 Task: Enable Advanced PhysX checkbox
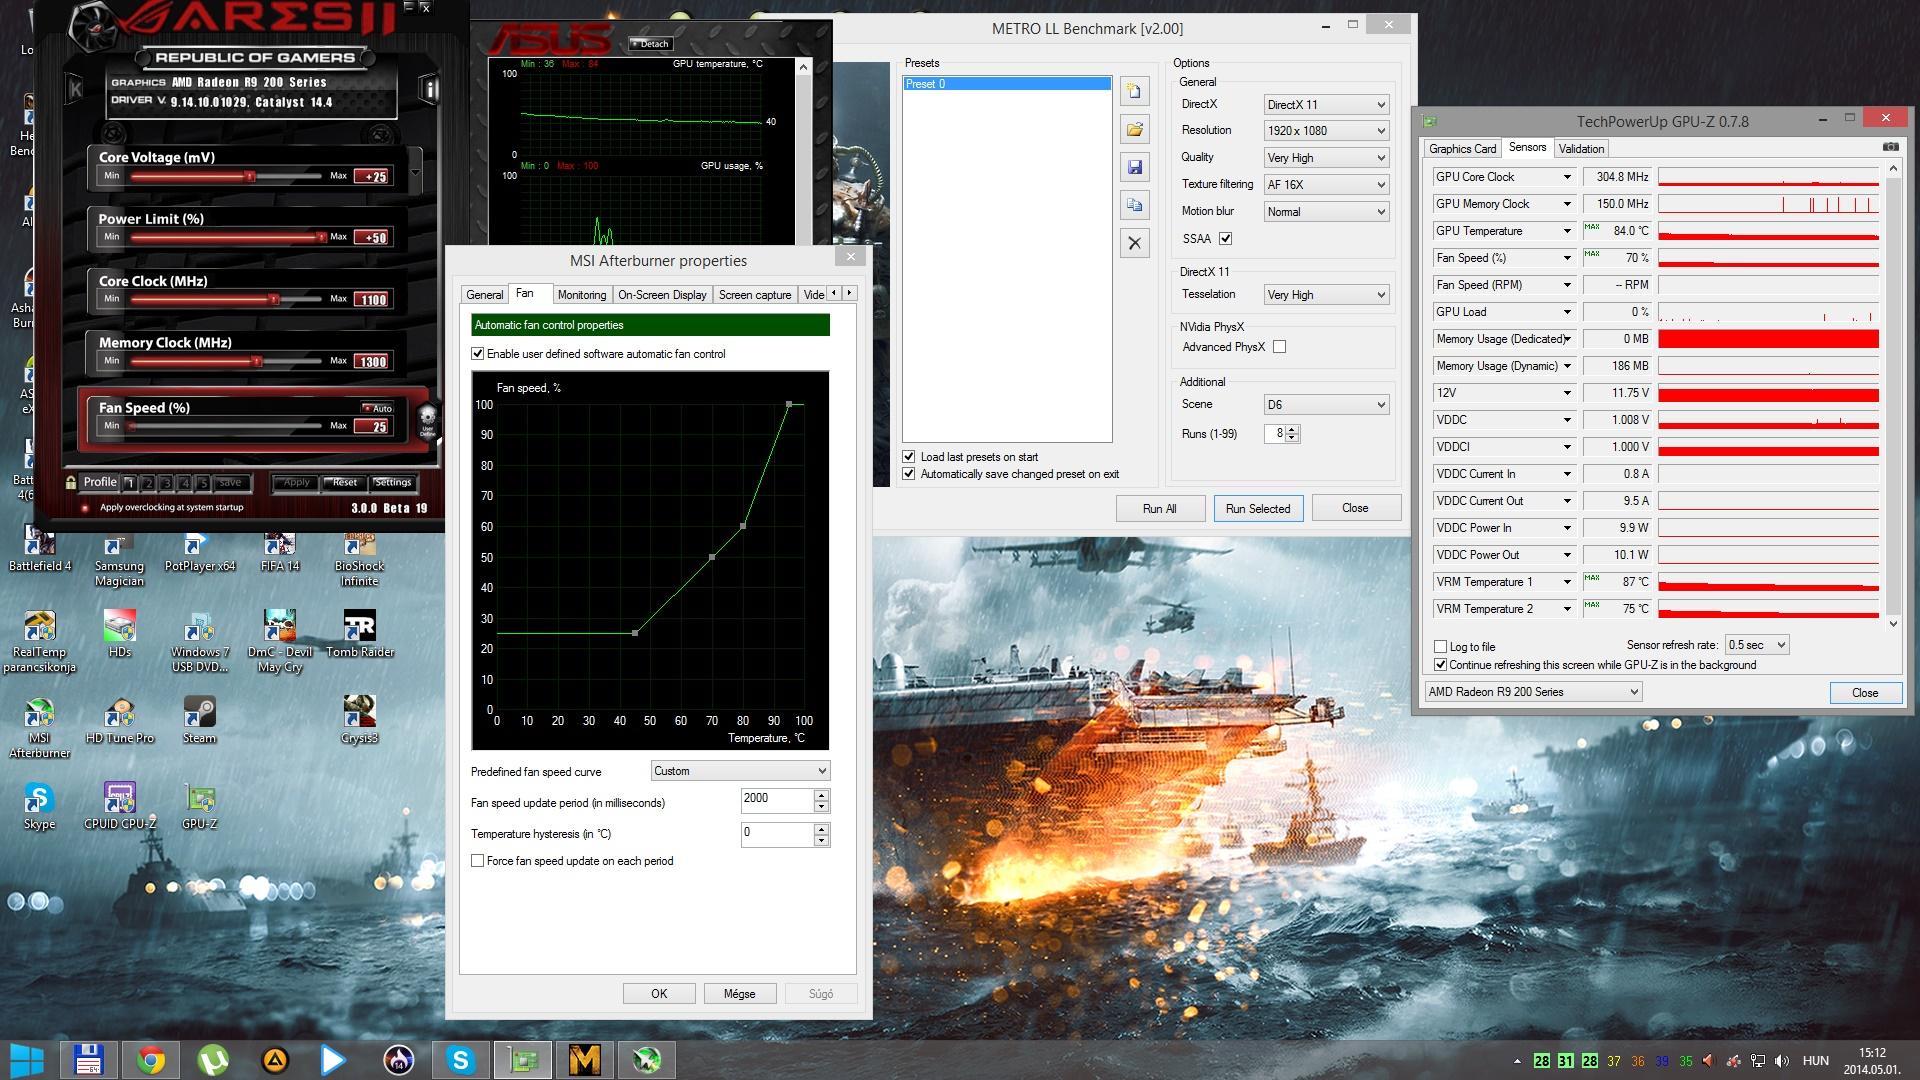1279,347
